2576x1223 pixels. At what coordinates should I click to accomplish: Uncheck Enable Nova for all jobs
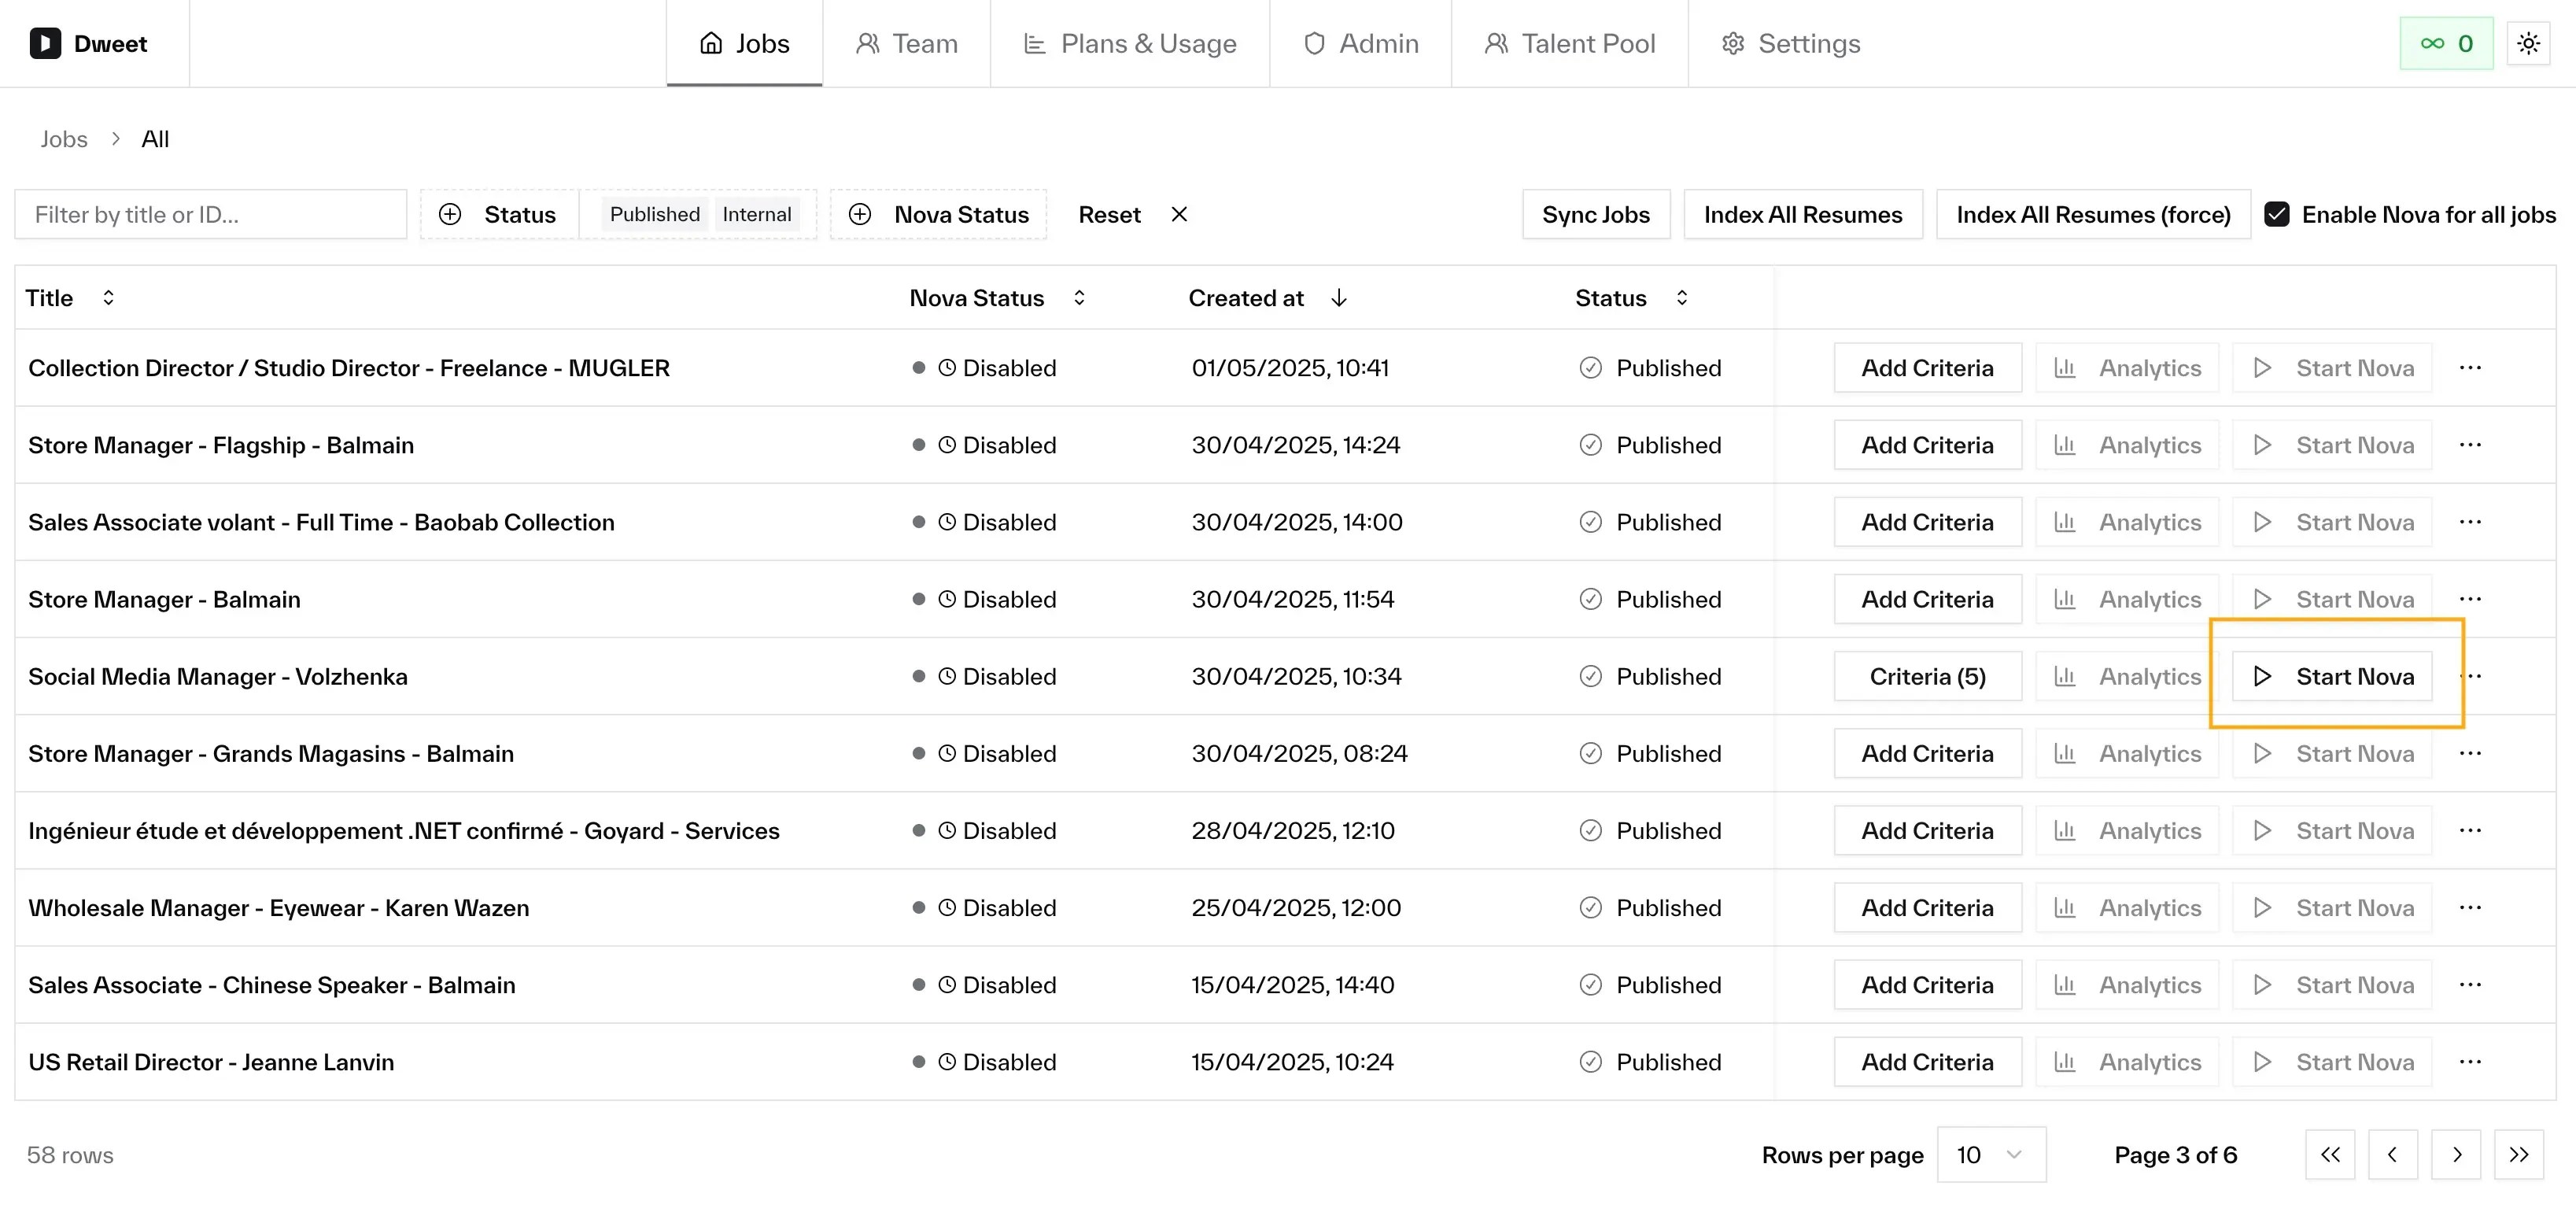pos(2277,214)
